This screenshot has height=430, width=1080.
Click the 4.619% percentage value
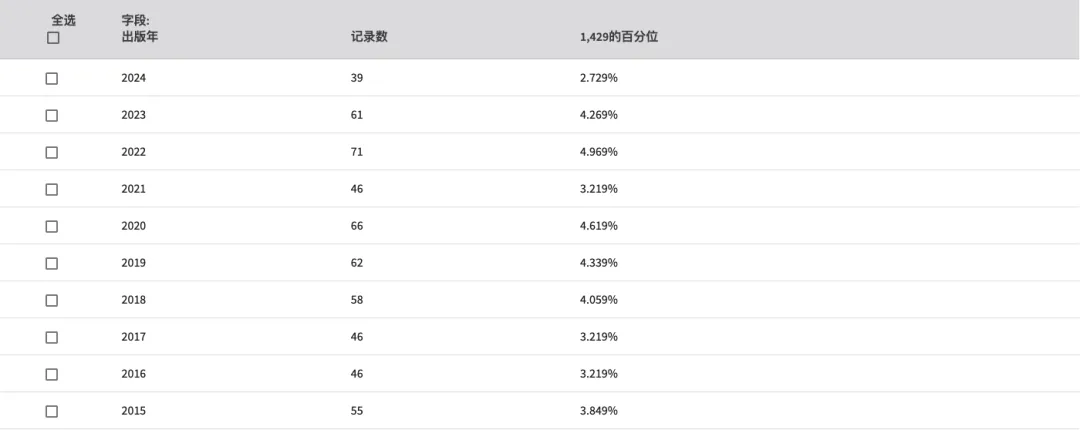599,226
